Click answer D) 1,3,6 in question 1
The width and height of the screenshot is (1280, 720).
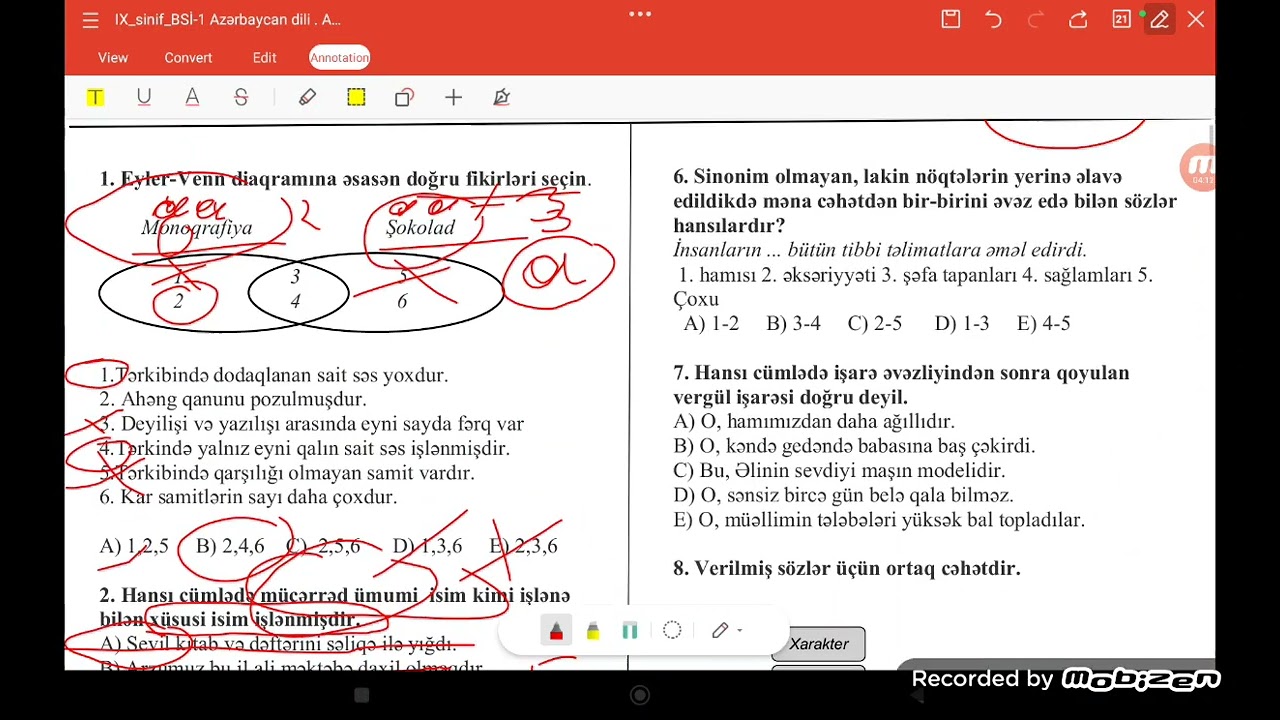pyautogui.click(x=427, y=546)
